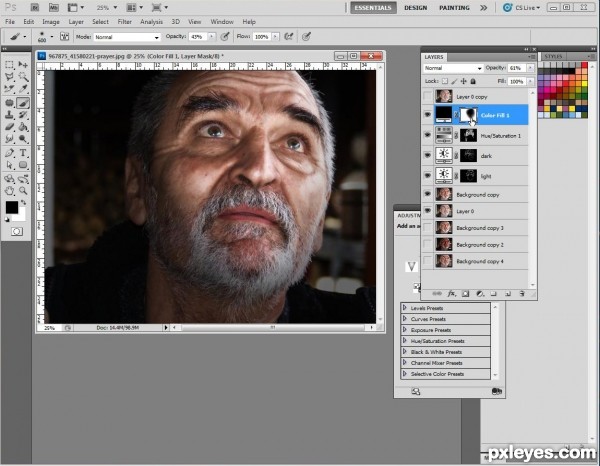Image resolution: width=600 pixels, height=466 pixels.
Task: Select the Move tool
Action: pyautogui.click(x=23, y=65)
